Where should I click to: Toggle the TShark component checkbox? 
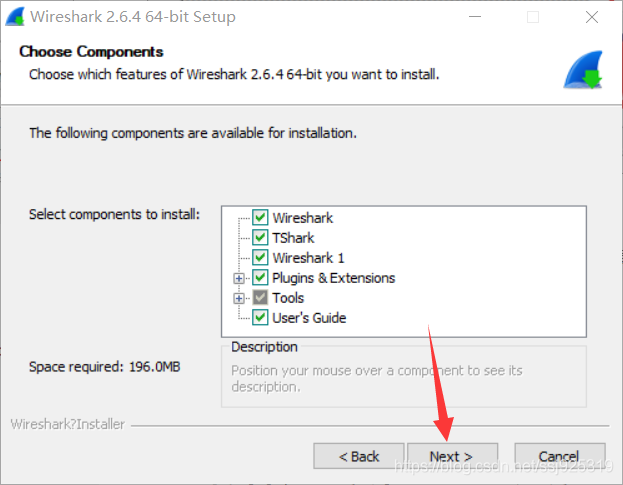coord(260,237)
